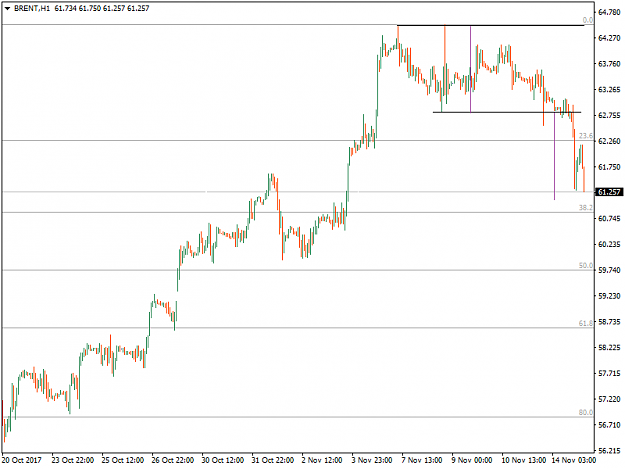Select the 20 Oct 2017 time axis label

pyautogui.click(x=22, y=460)
